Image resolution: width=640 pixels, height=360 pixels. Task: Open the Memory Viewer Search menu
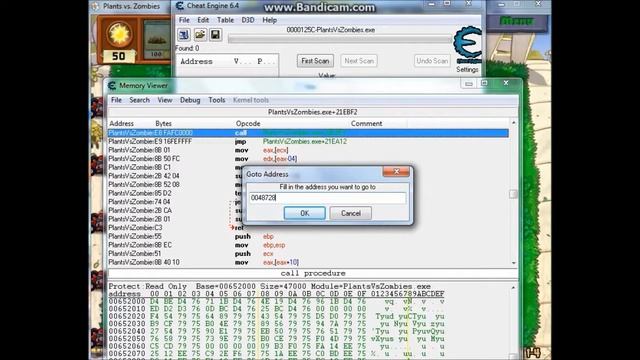click(140, 100)
